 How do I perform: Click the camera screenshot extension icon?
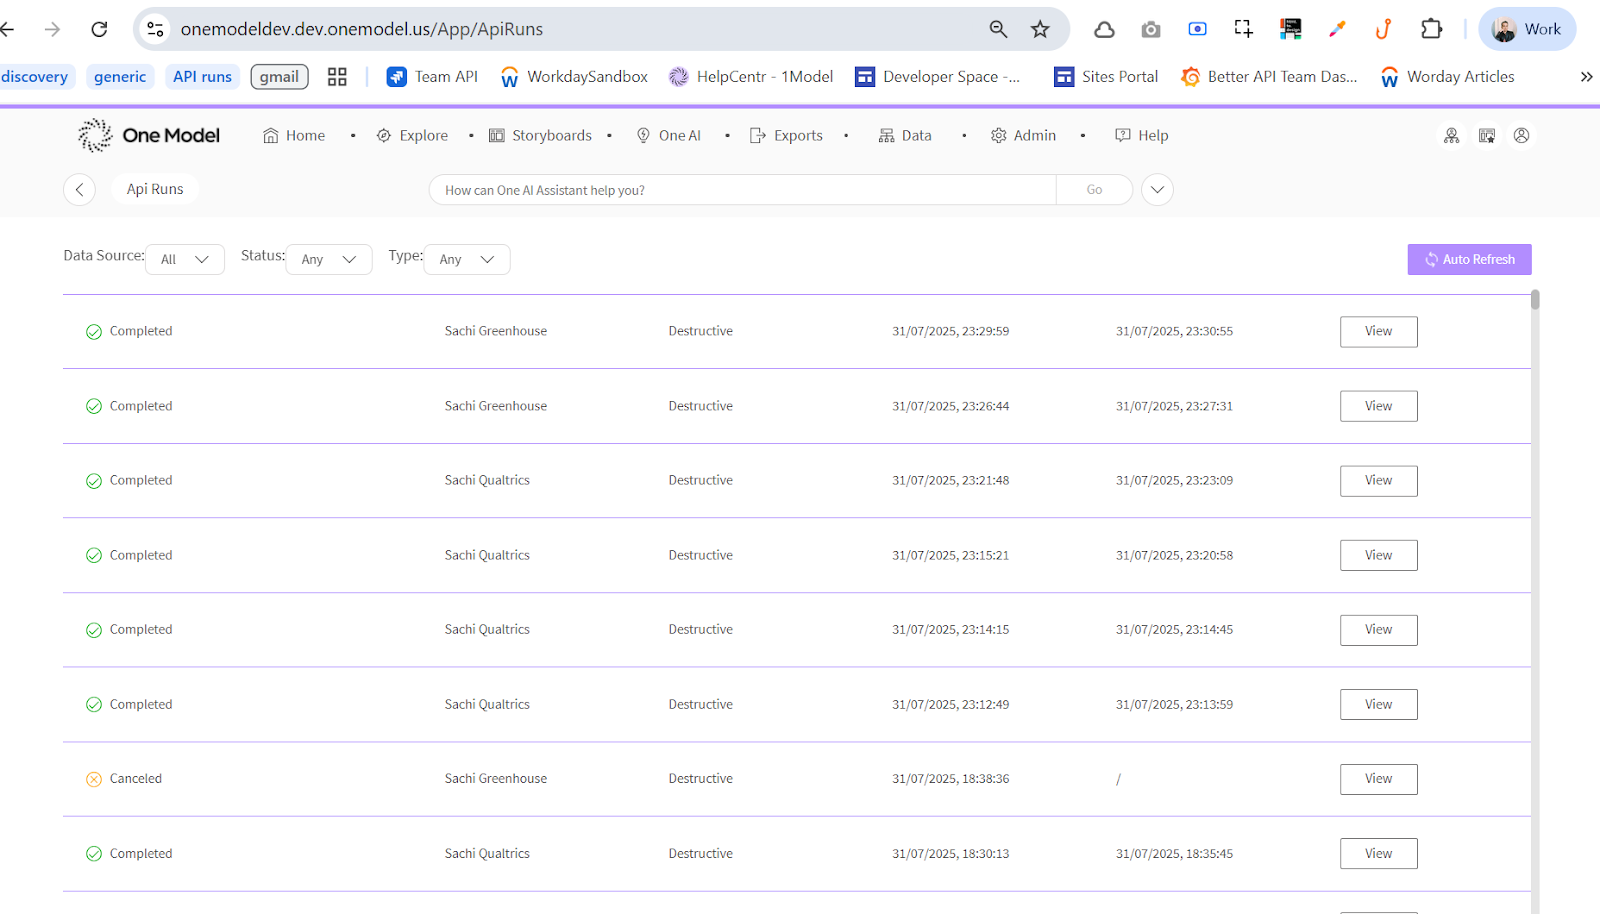tap(1151, 29)
